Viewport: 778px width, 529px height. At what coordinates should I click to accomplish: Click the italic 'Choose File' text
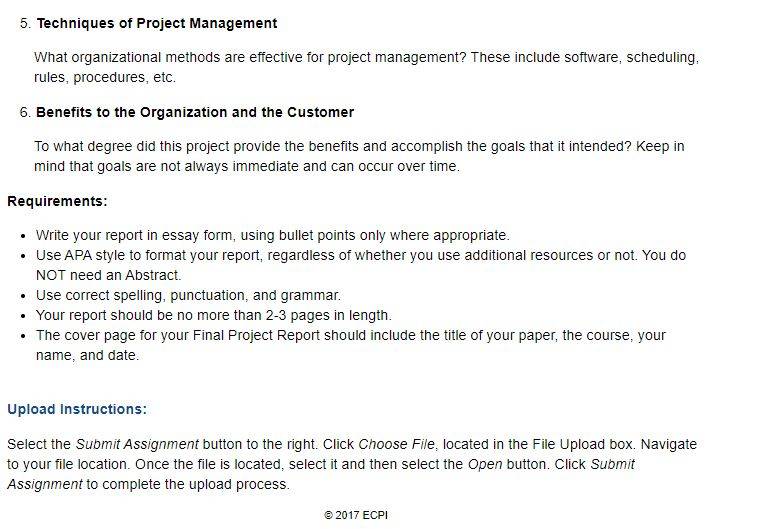(396, 444)
